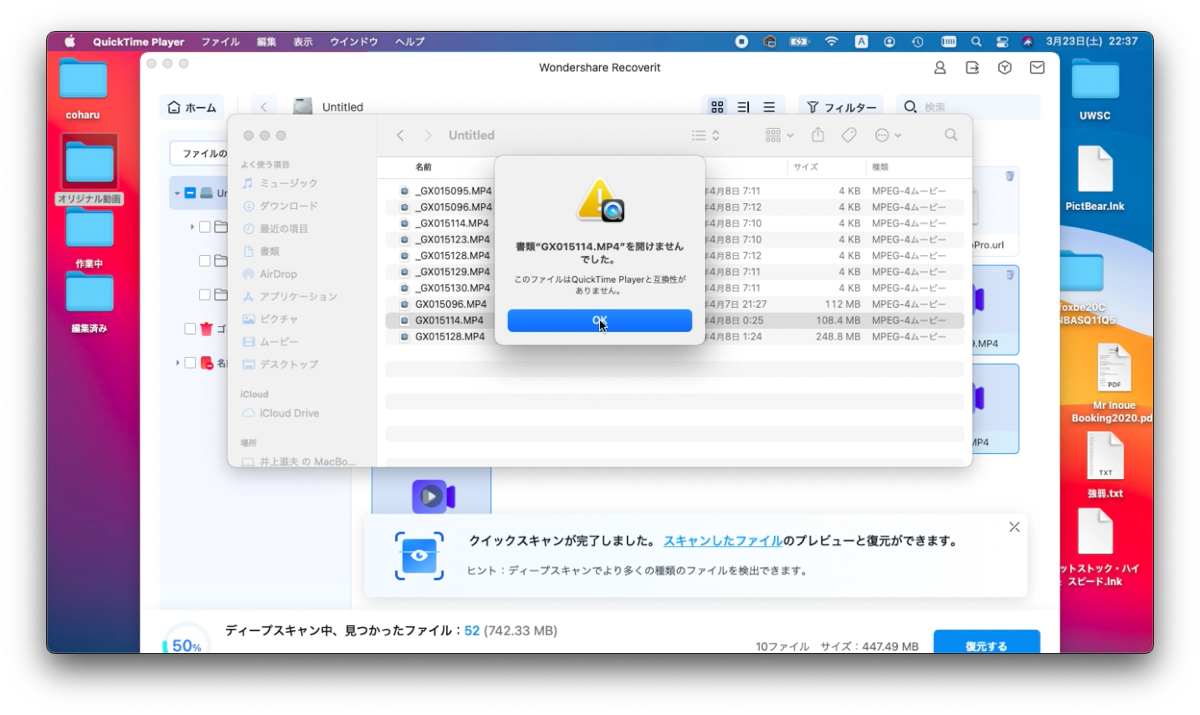Check the trash item checkbox in Recoverit tree
This screenshot has height=715, width=1200.
click(190, 329)
